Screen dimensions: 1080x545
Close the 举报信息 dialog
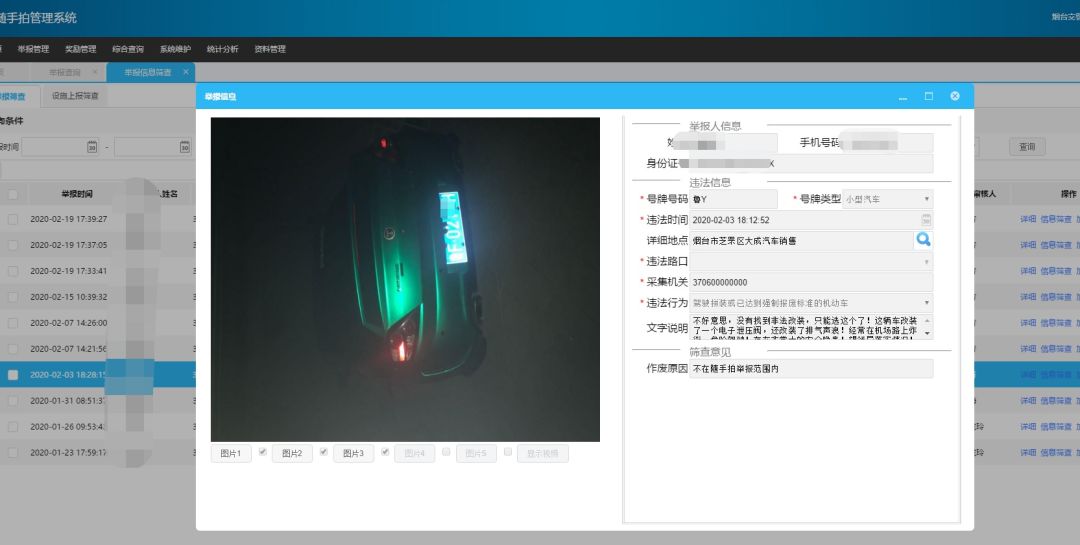[955, 96]
